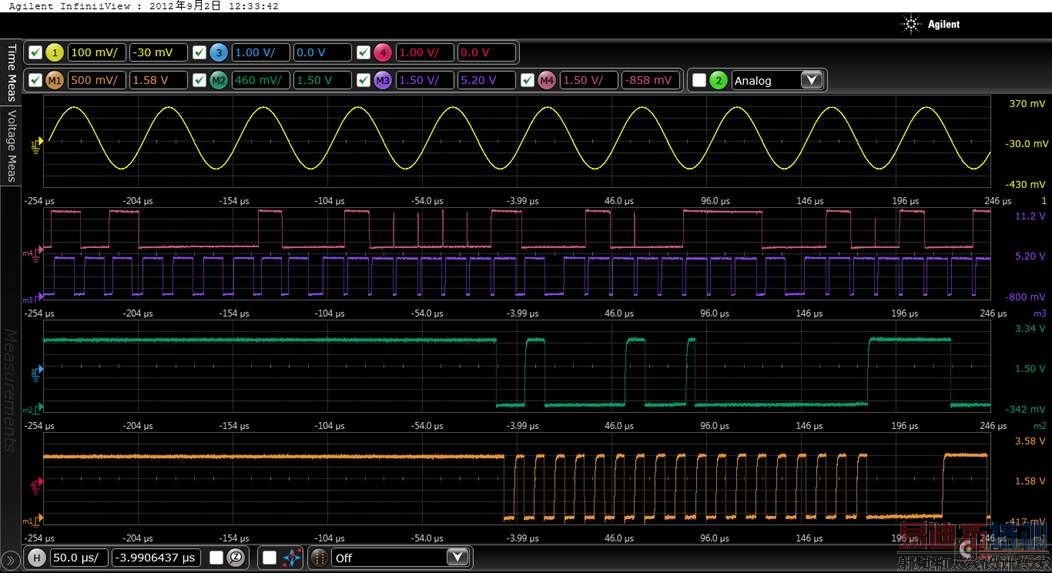Select the red channel 4 ground marker
Viewport: 1052px width, 573px height.
coord(37,484)
